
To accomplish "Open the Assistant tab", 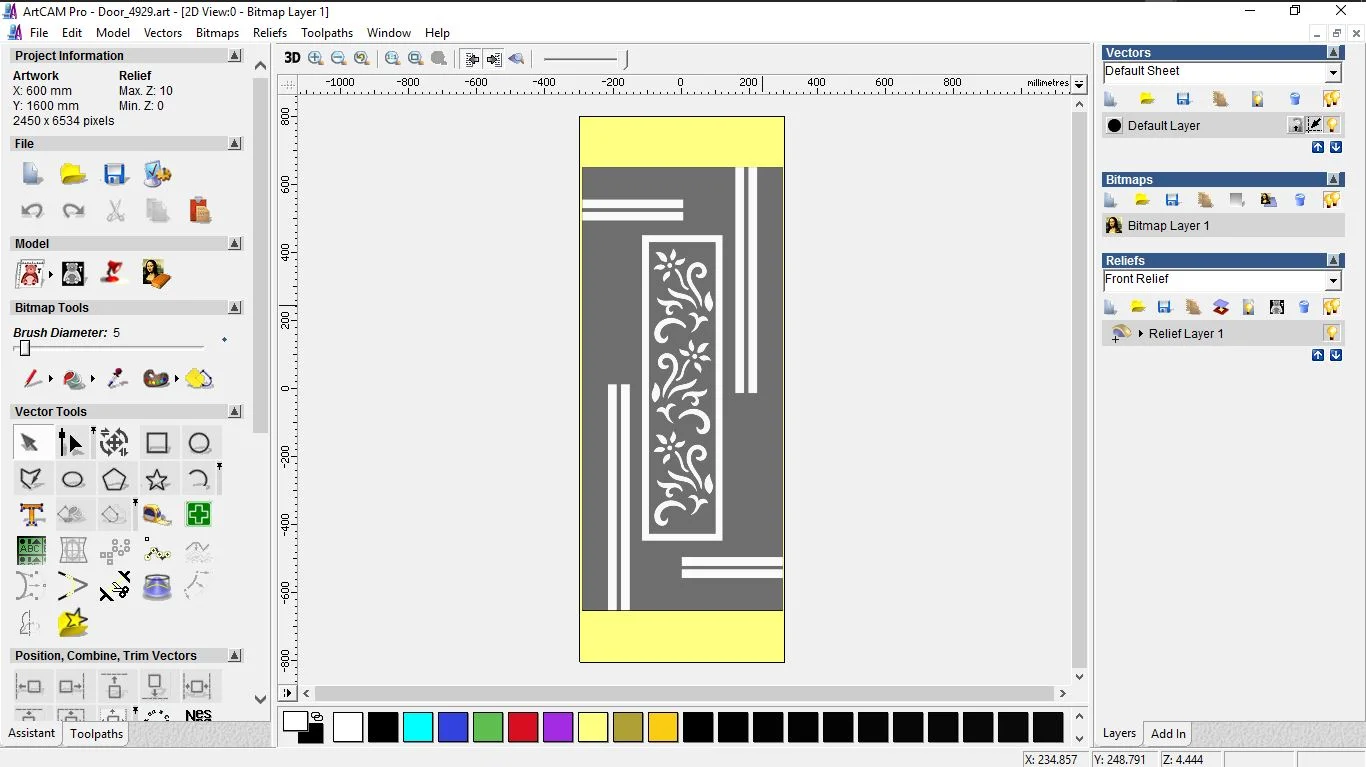I will (32, 733).
